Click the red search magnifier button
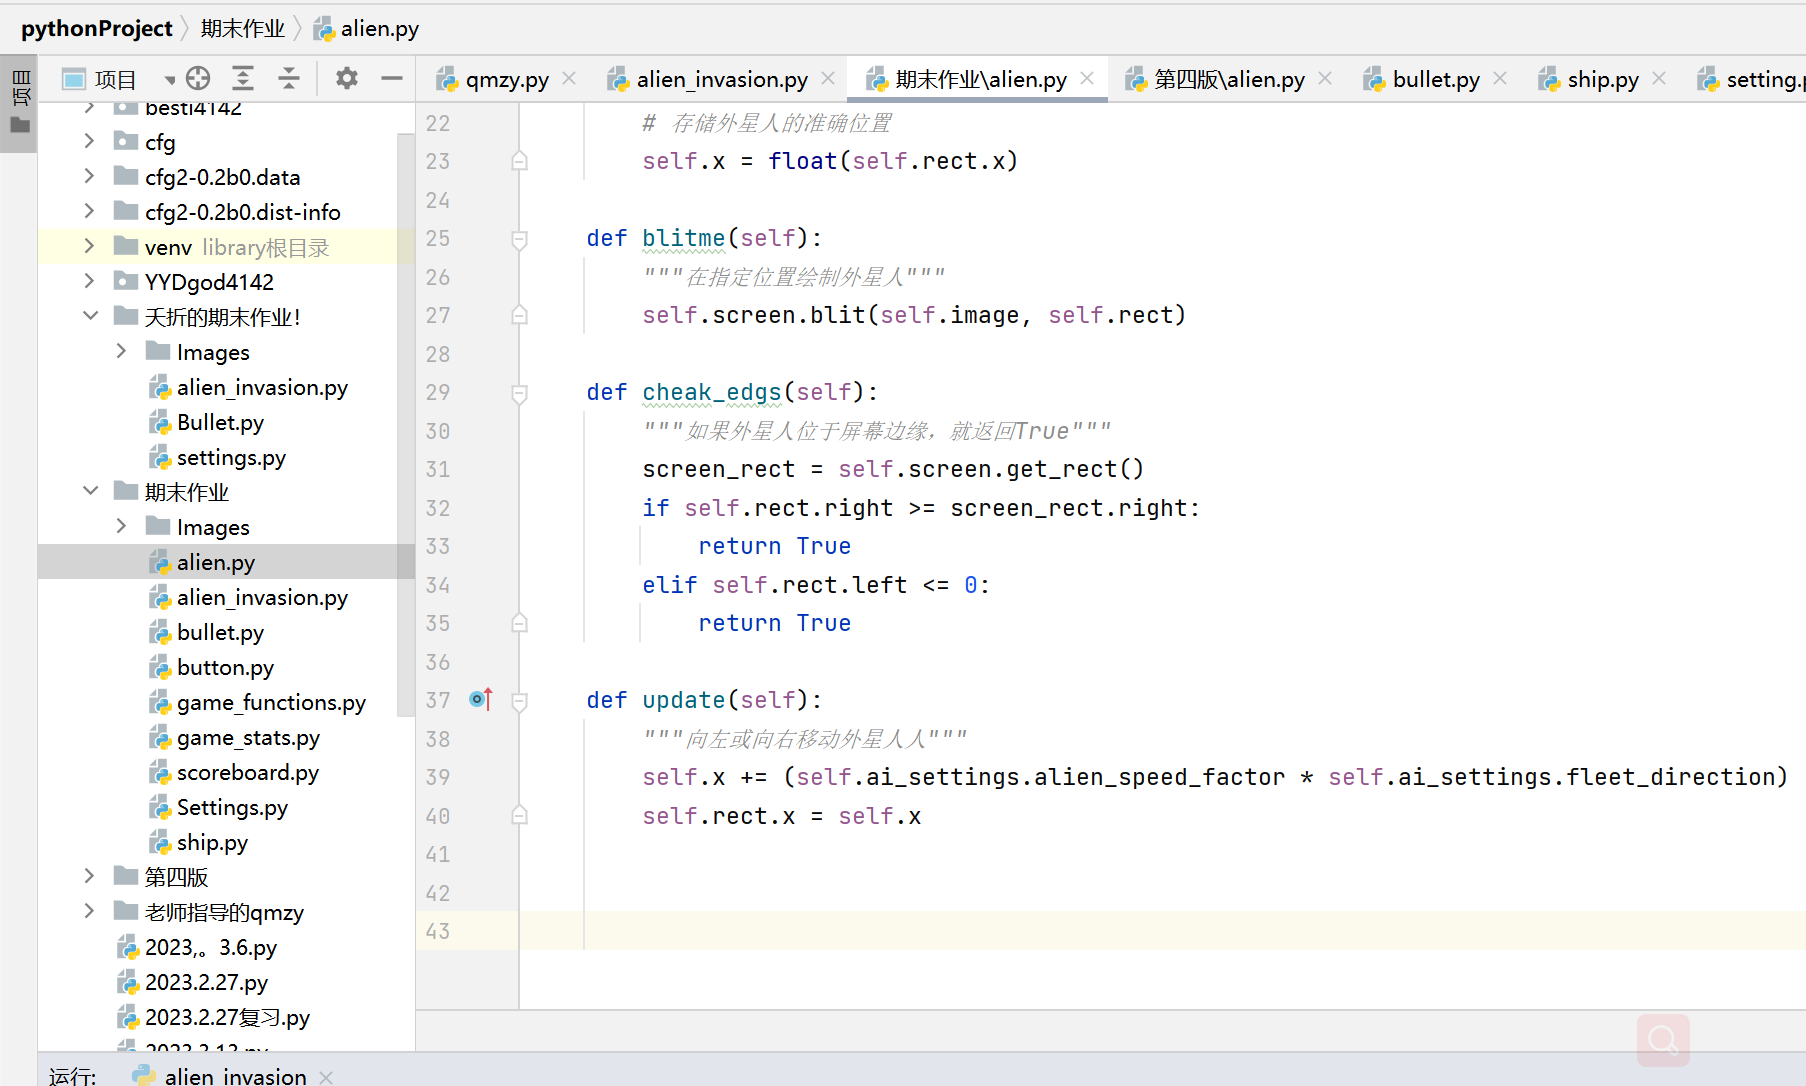 pos(1663,1040)
